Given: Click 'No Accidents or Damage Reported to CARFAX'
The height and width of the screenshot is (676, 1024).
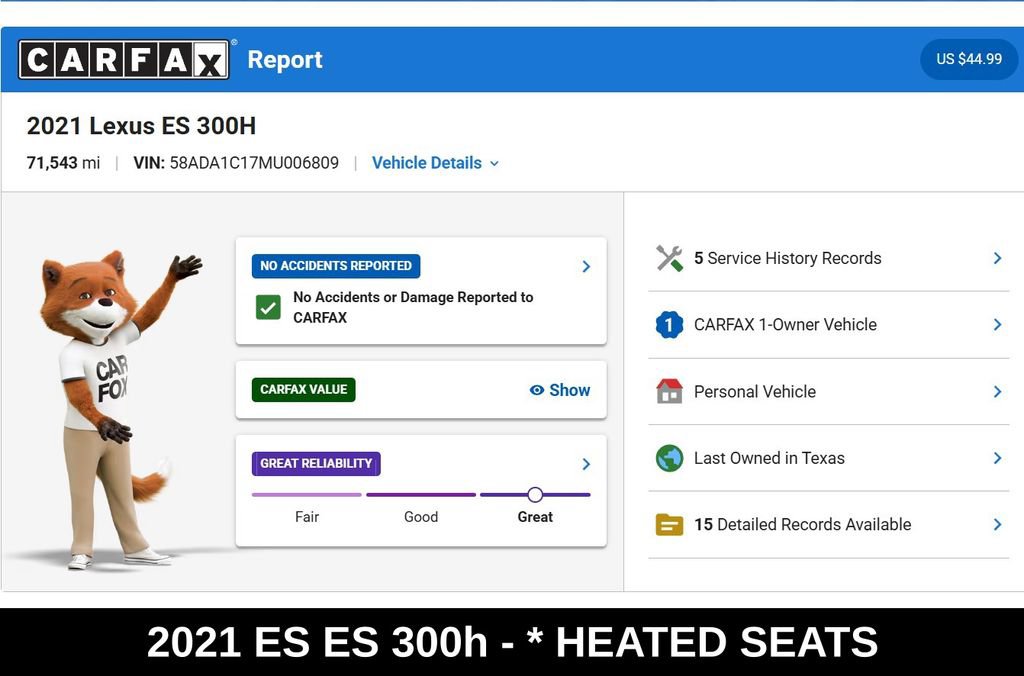Looking at the screenshot, I should click(x=413, y=307).
